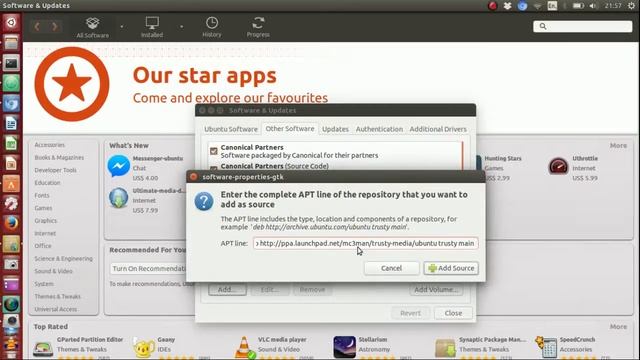The width and height of the screenshot is (640, 360).
Task: Select the Sound & Video category
Action: click(x=53, y=271)
